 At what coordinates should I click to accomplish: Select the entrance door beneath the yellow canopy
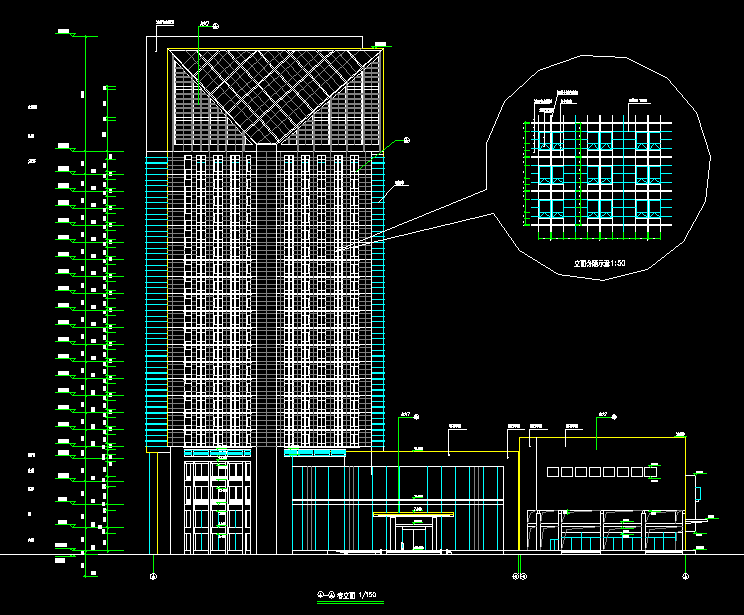(x=414, y=540)
